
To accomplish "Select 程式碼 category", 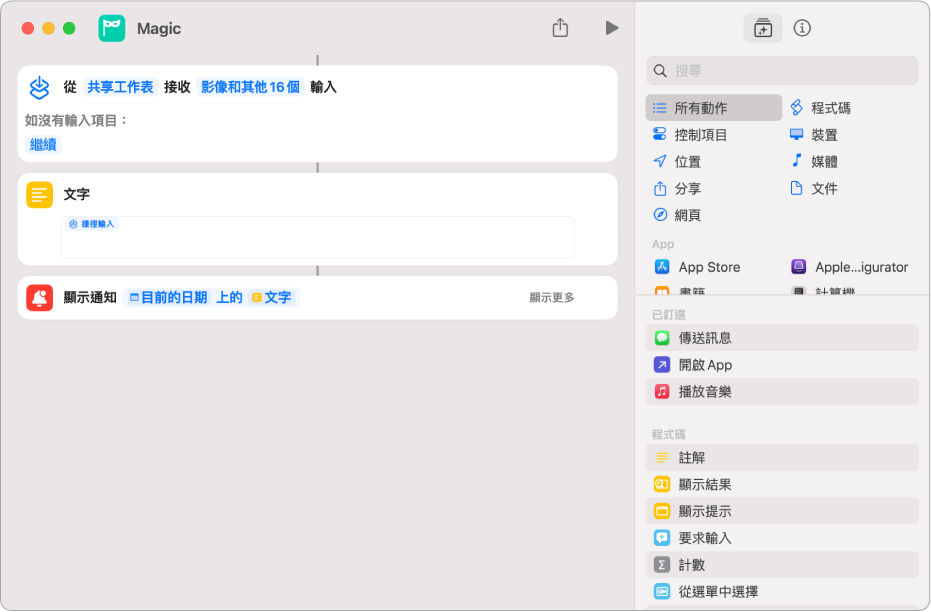I will tap(821, 108).
